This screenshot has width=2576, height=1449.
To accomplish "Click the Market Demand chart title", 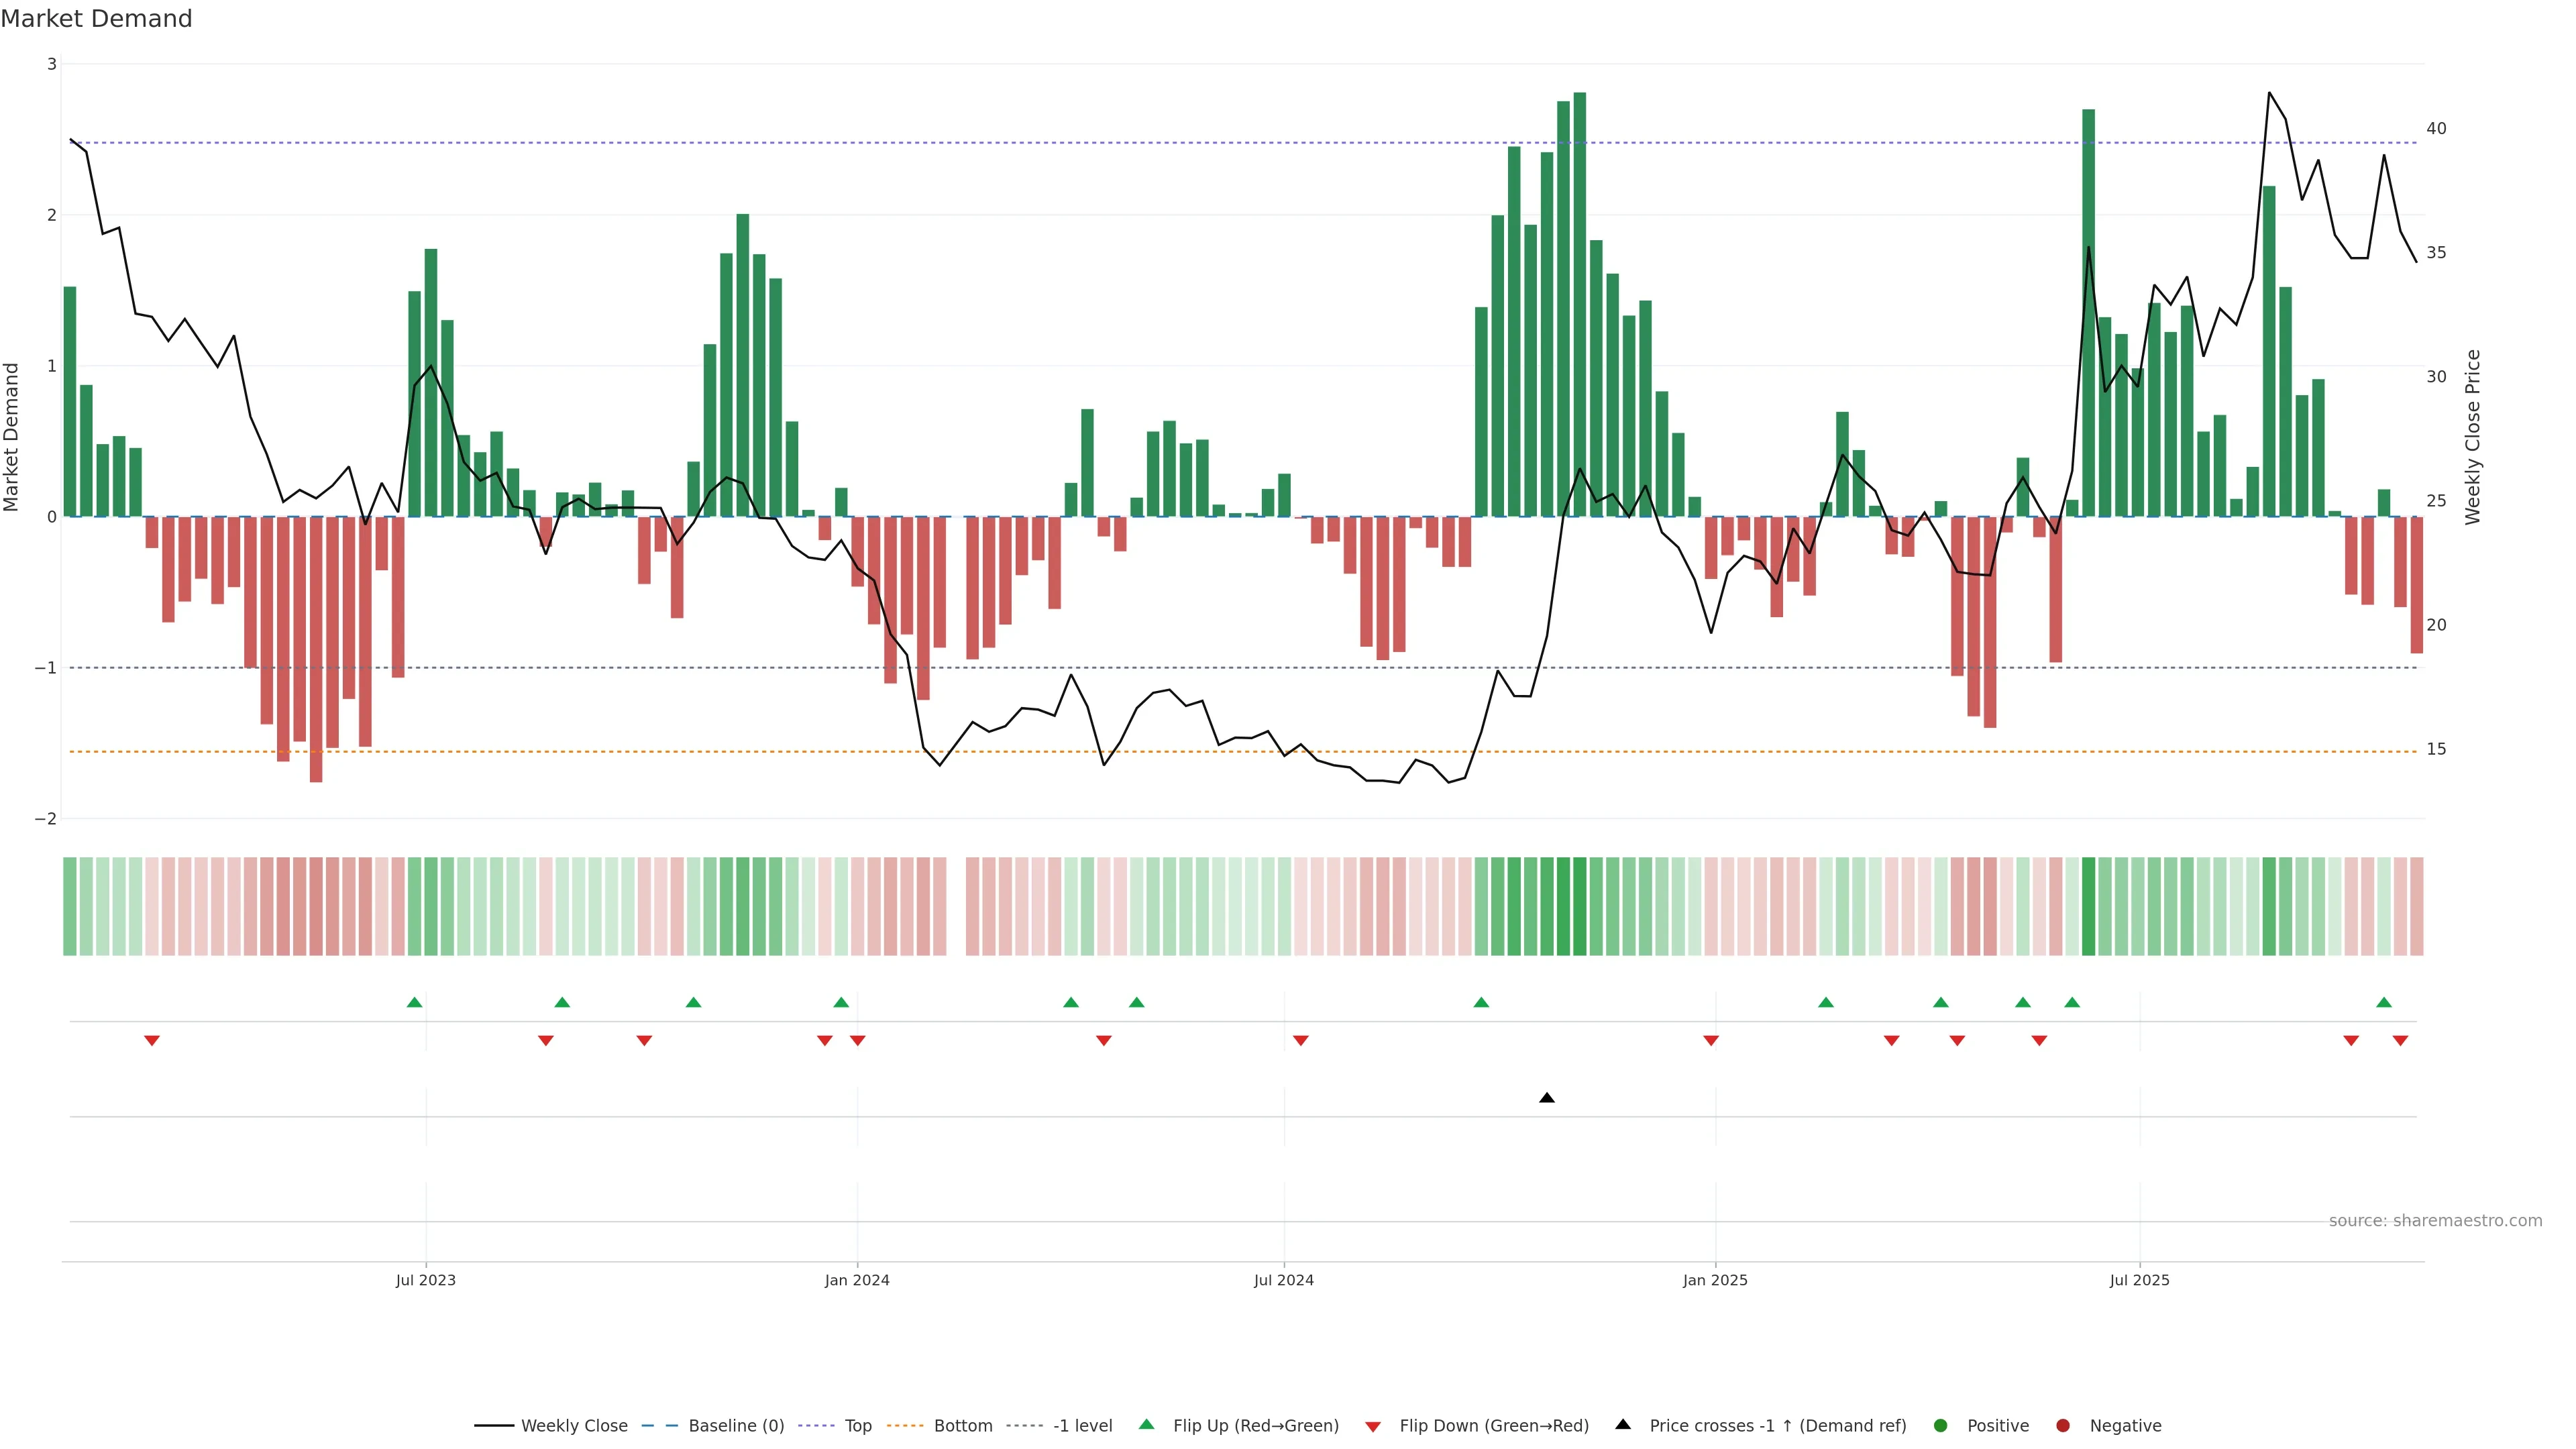I will tap(96, 18).
